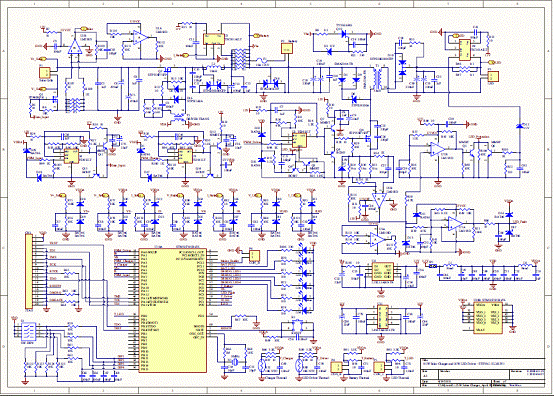554x396 pixels.
Task: Select the Battery connector symbol
Action: click(x=287, y=48)
